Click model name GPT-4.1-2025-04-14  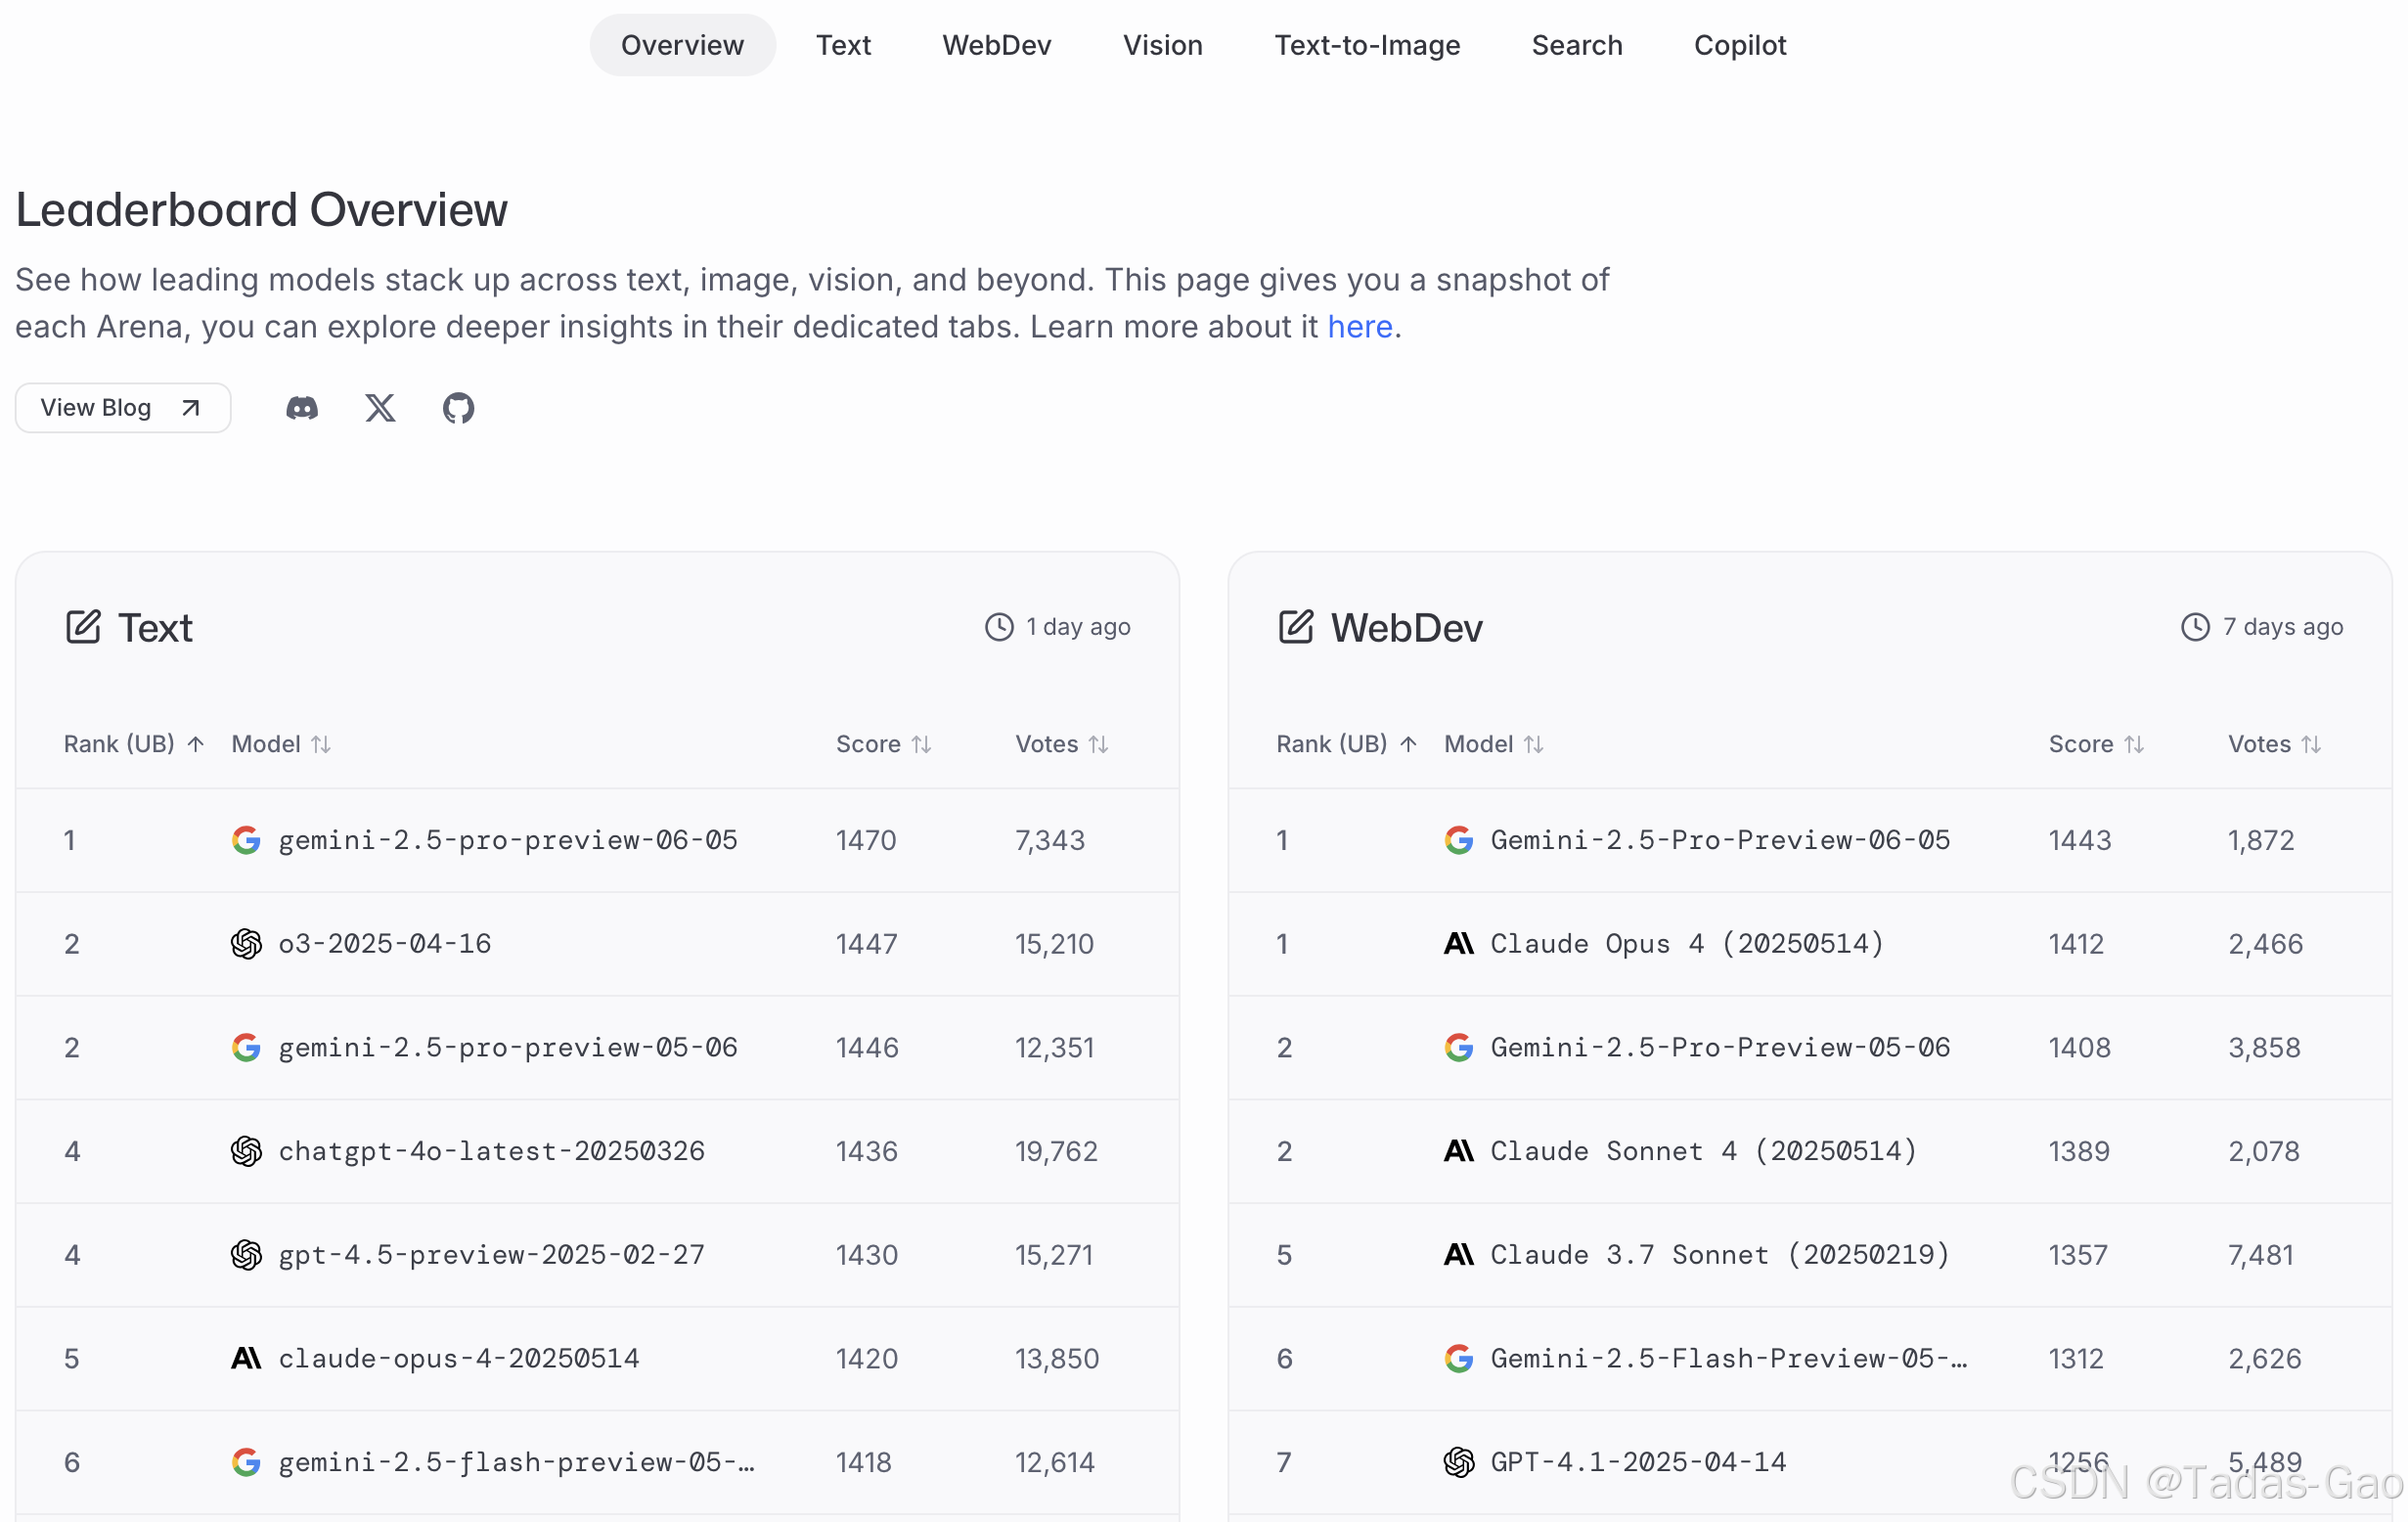[x=1638, y=1462]
